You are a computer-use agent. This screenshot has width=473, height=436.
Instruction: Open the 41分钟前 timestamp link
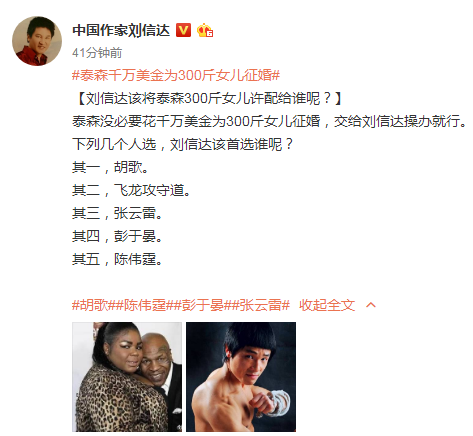(97, 53)
